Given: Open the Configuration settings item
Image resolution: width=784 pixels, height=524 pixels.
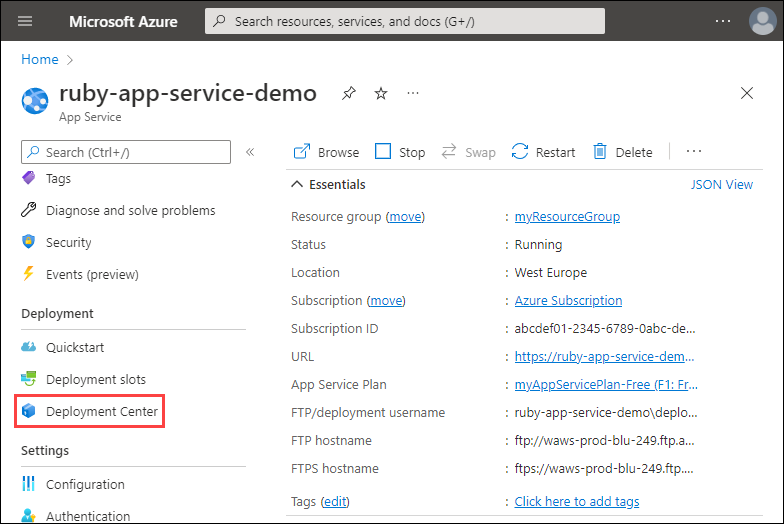Looking at the screenshot, I should 85,484.
